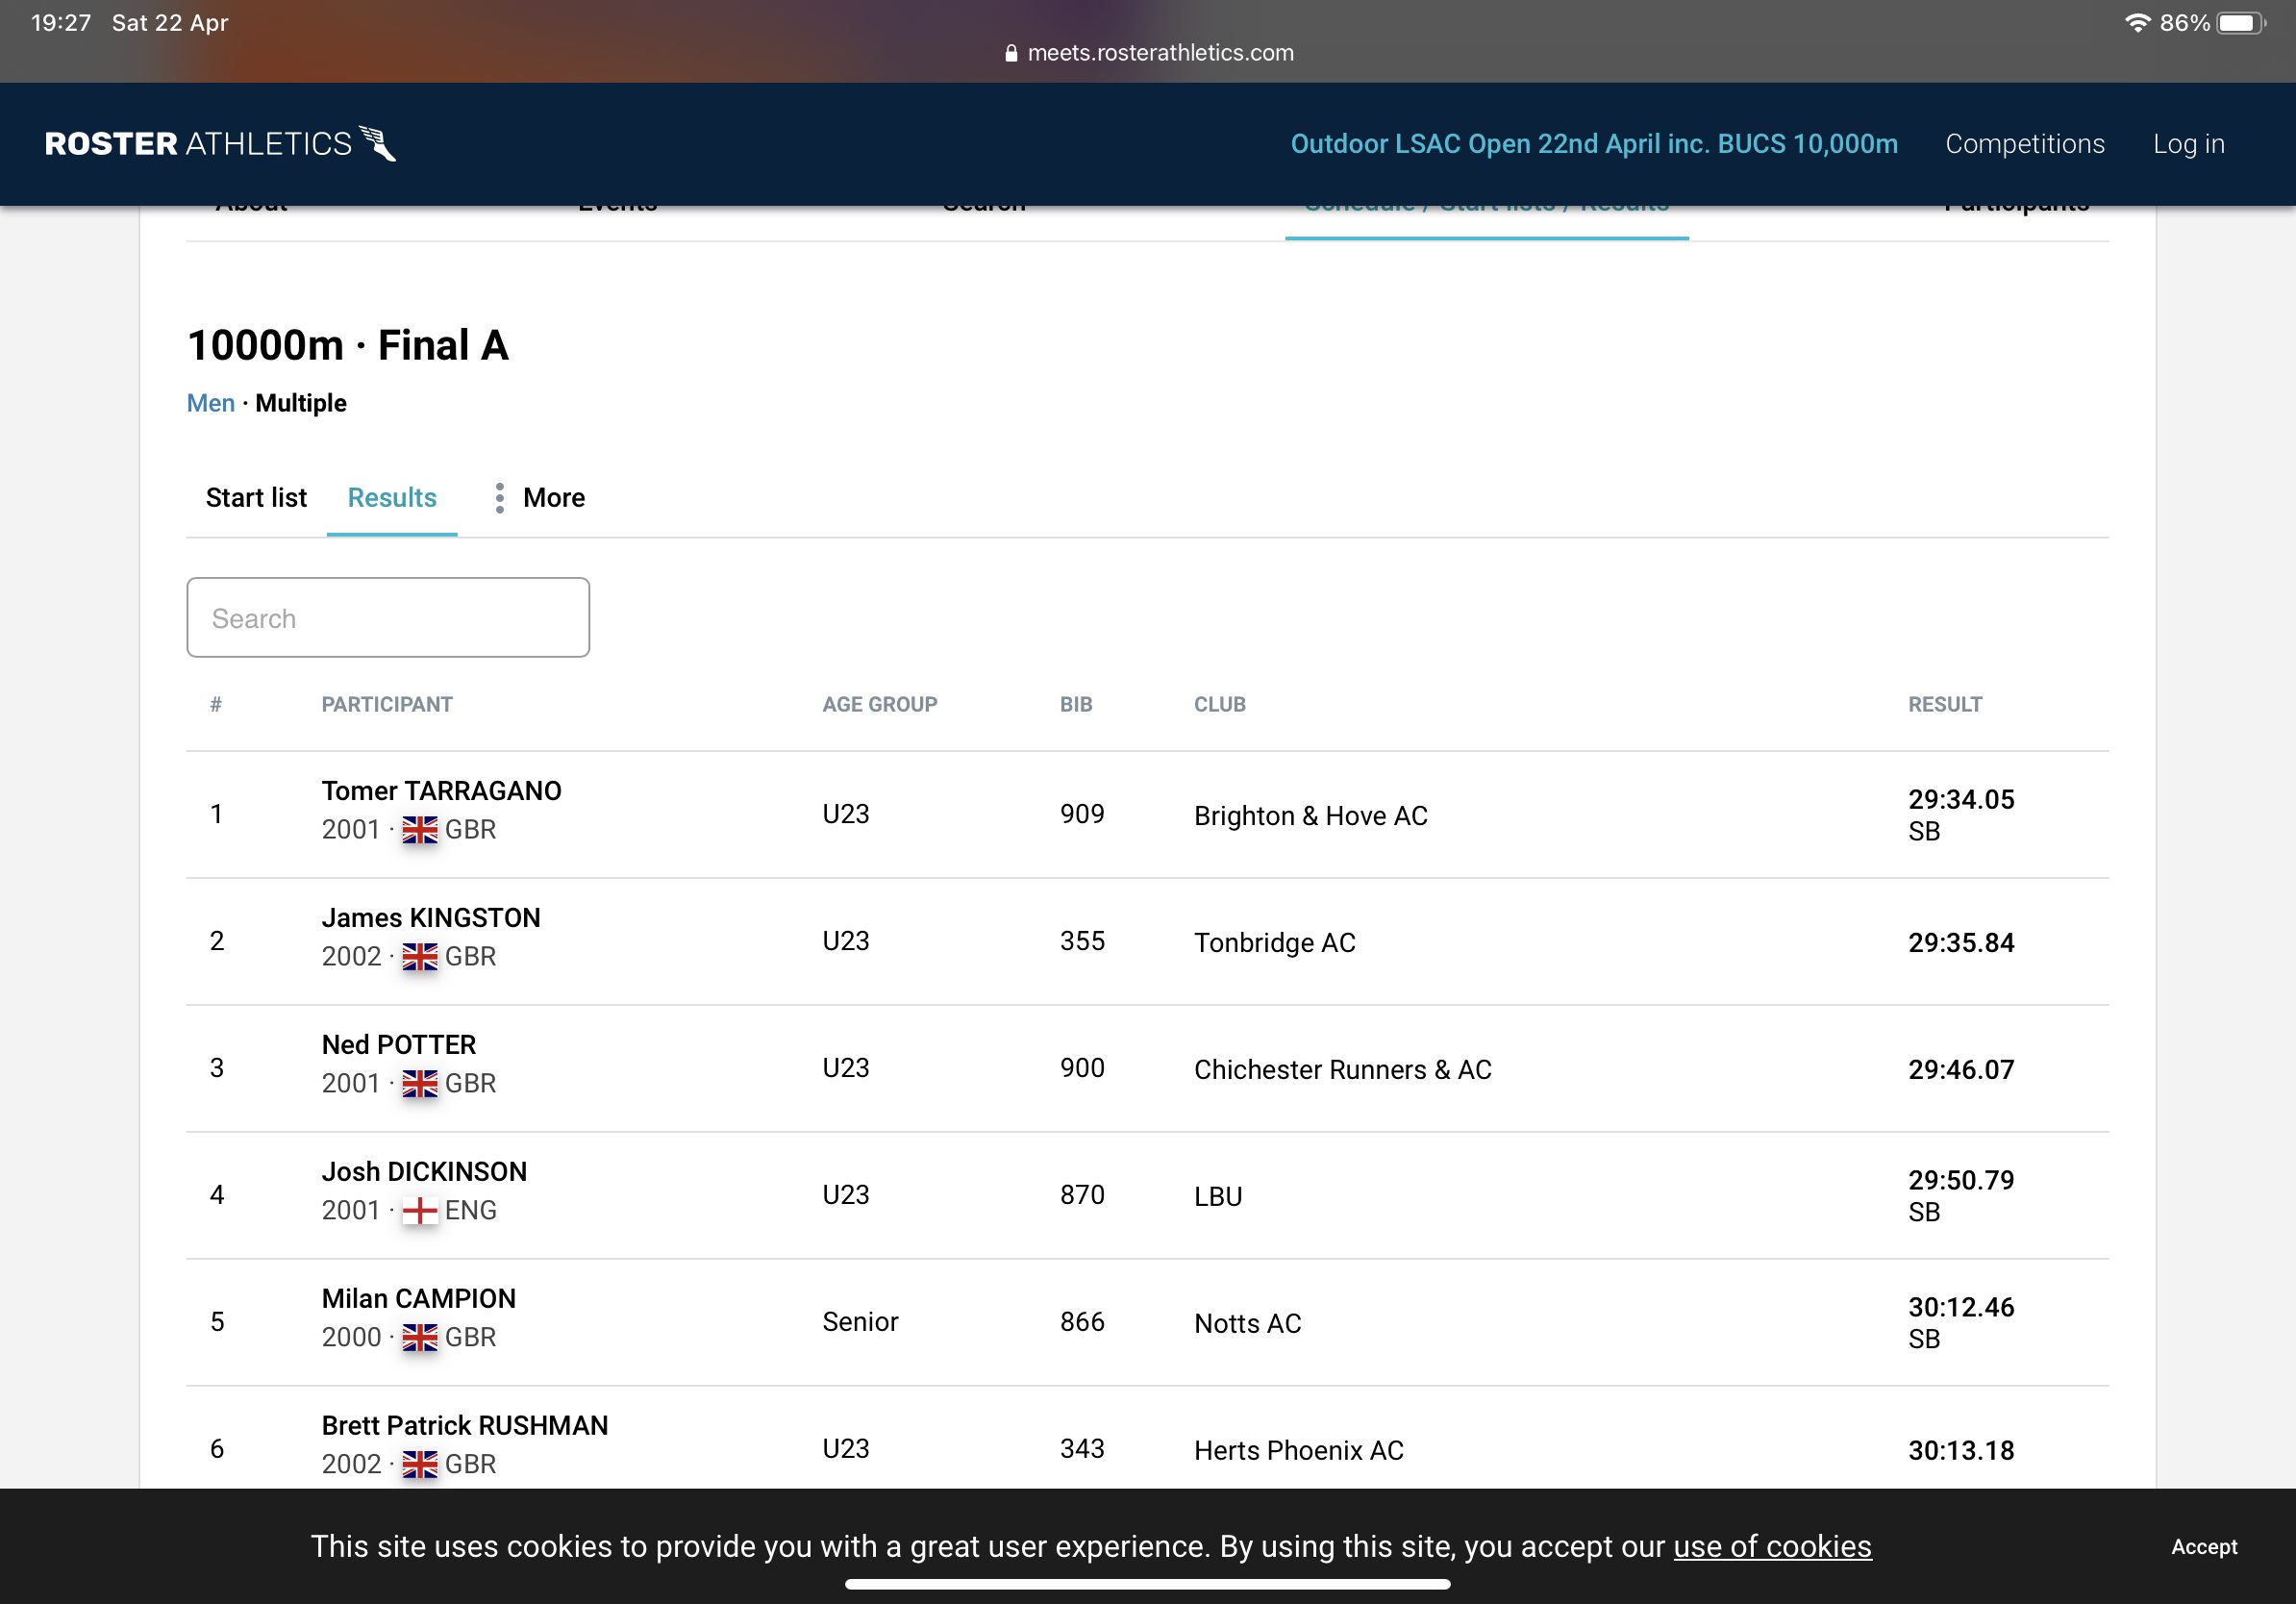Viewport: 2296px width, 1604px height.
Task: Click GBR flag beside Tomer Tarragano
Action: coord(420,830)
